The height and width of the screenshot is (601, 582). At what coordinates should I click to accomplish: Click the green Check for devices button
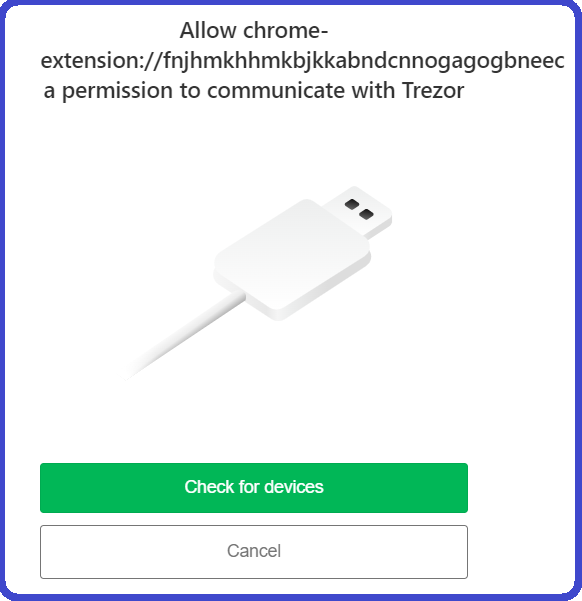pyautogui.click(x=254, y=488)
